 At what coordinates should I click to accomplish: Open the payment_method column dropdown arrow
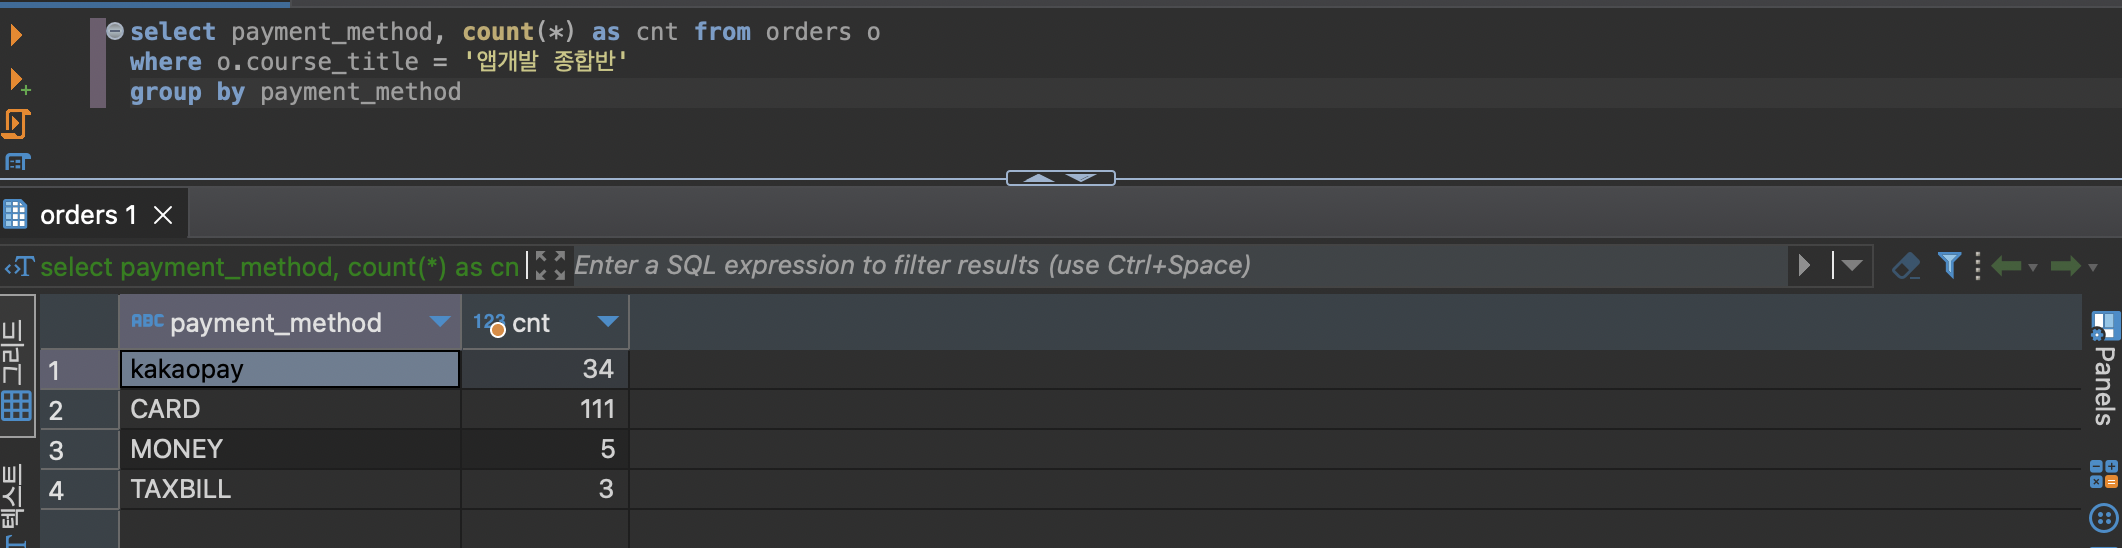point(439,322)
